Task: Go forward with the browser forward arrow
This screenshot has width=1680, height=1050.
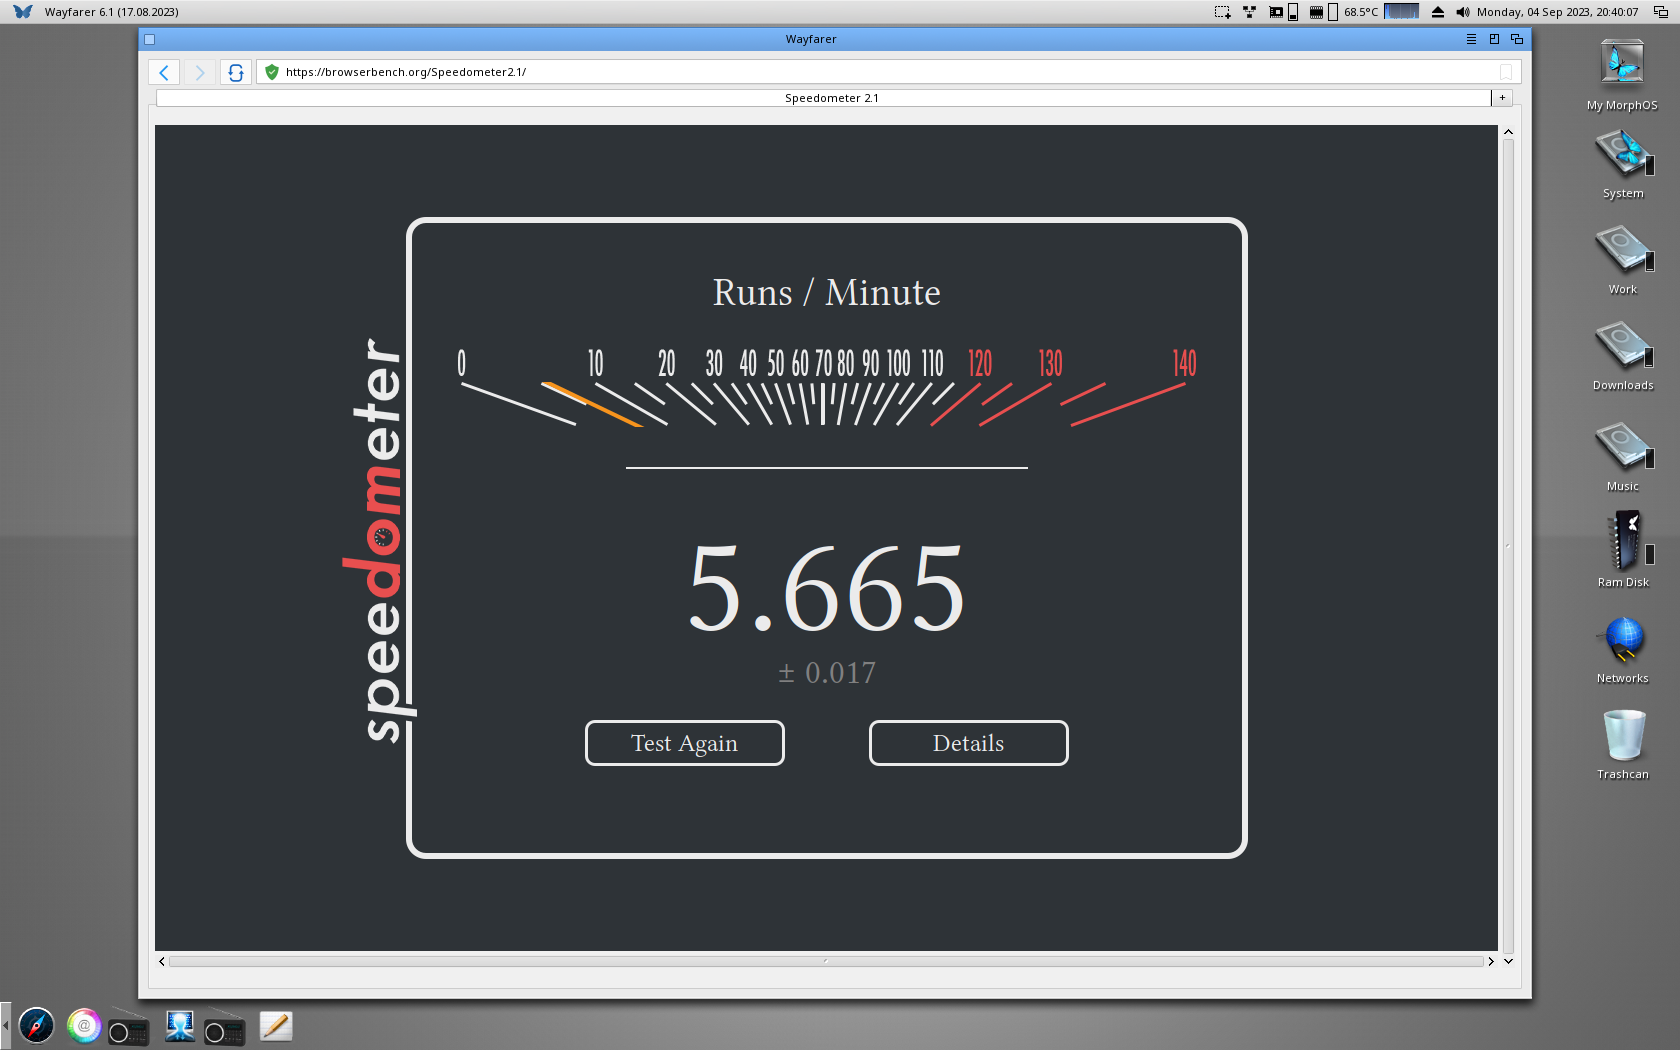Action: click(x=199, y=72)
